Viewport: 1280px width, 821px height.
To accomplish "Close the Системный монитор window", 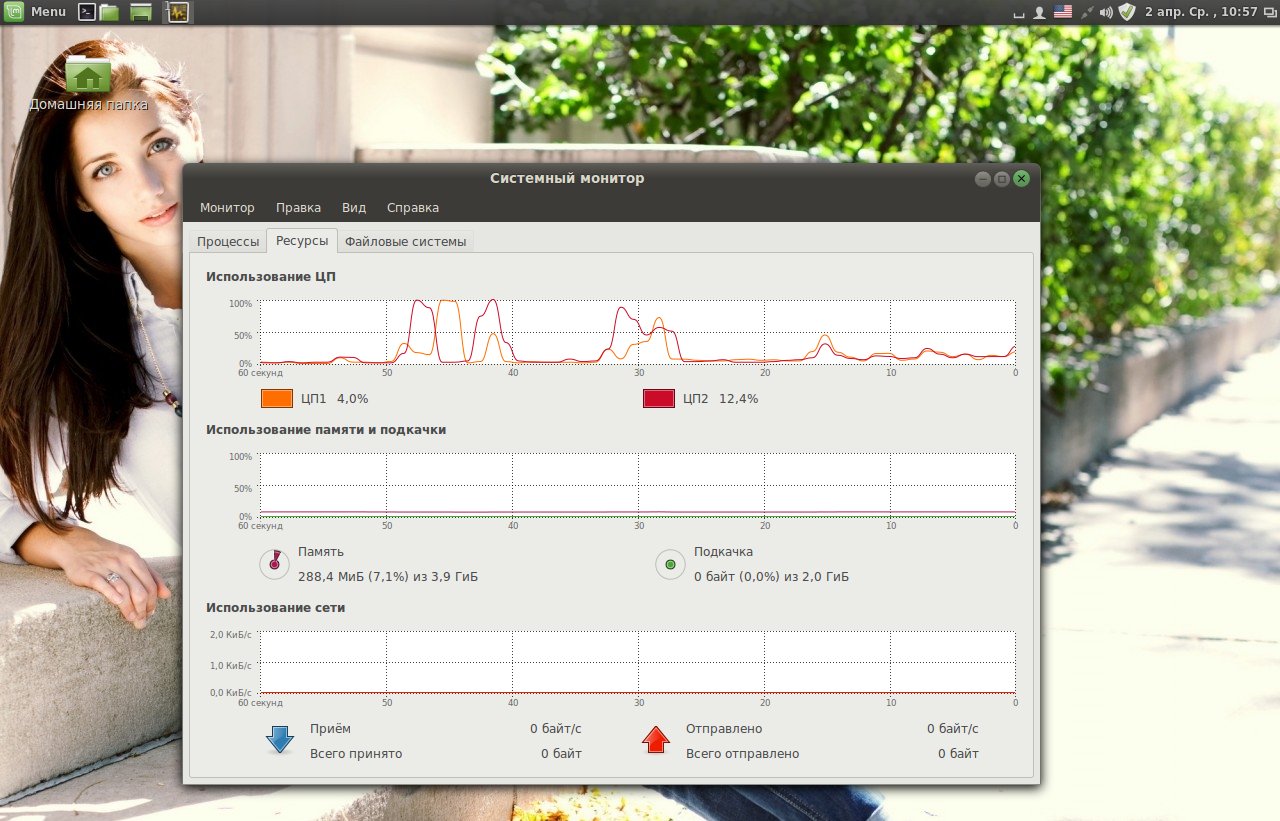I will (x=1021, y=179).
